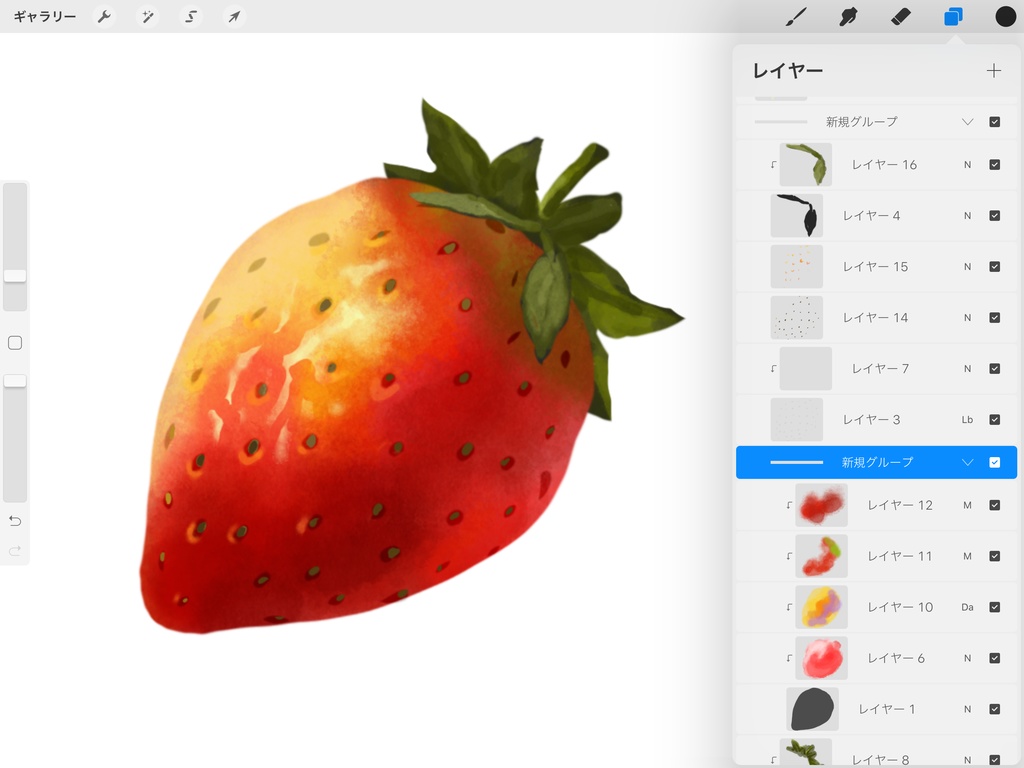This screenshot has height=768, width=1024.
Task: Select the レイヤー 7 row label
Action: click(880, 369)
